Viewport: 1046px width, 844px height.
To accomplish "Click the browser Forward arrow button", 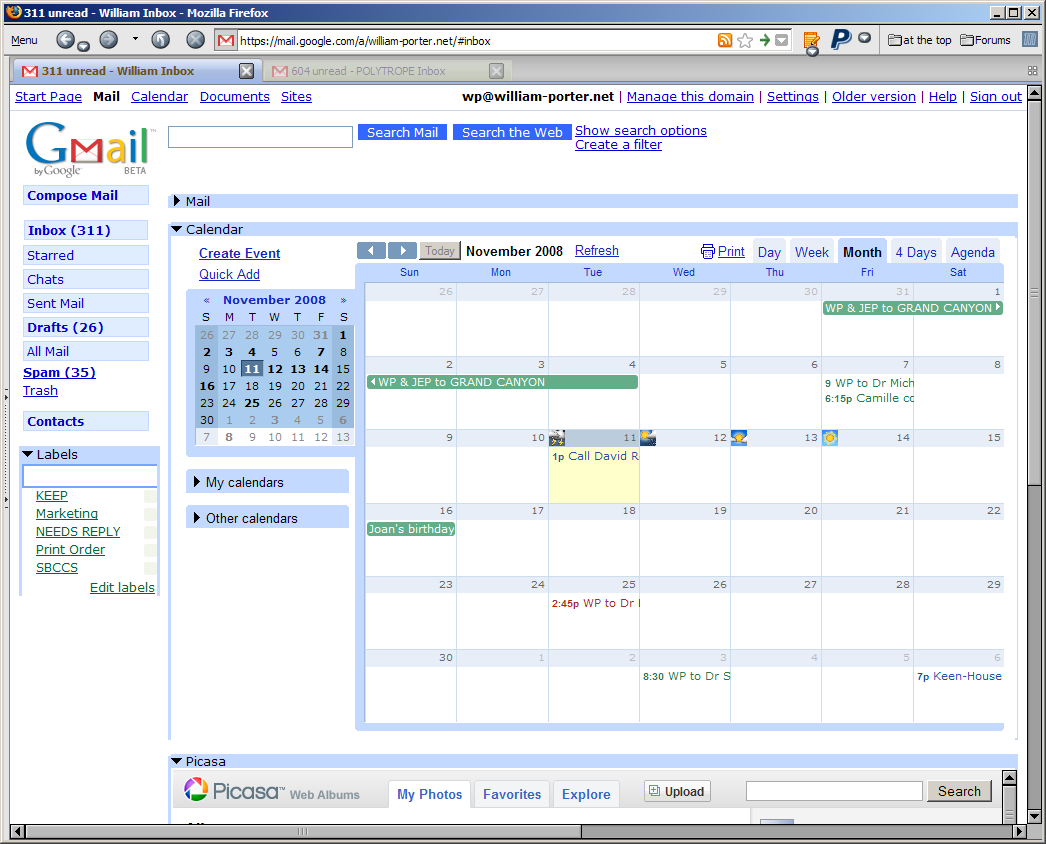I will click(x=108, y=40).
